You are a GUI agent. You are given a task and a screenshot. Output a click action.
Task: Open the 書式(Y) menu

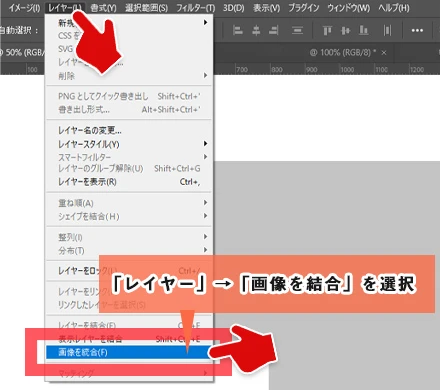tap(103, 8)
